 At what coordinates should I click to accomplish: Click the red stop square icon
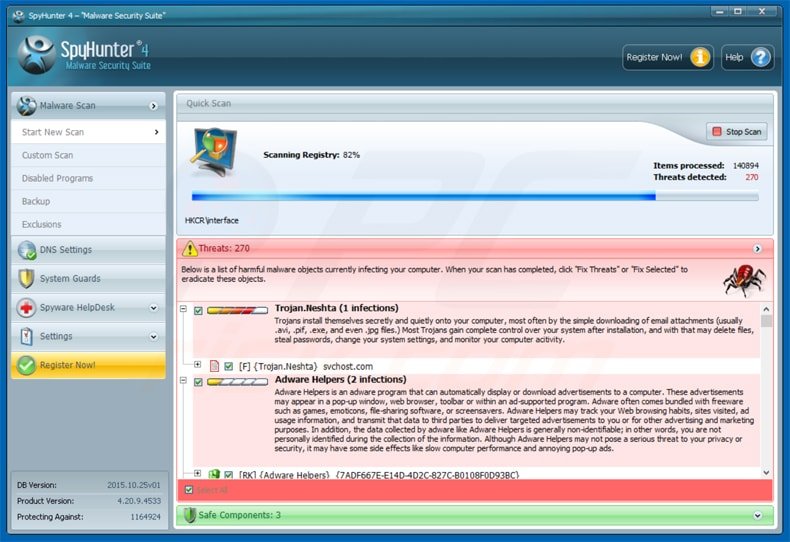pos(716,131)
